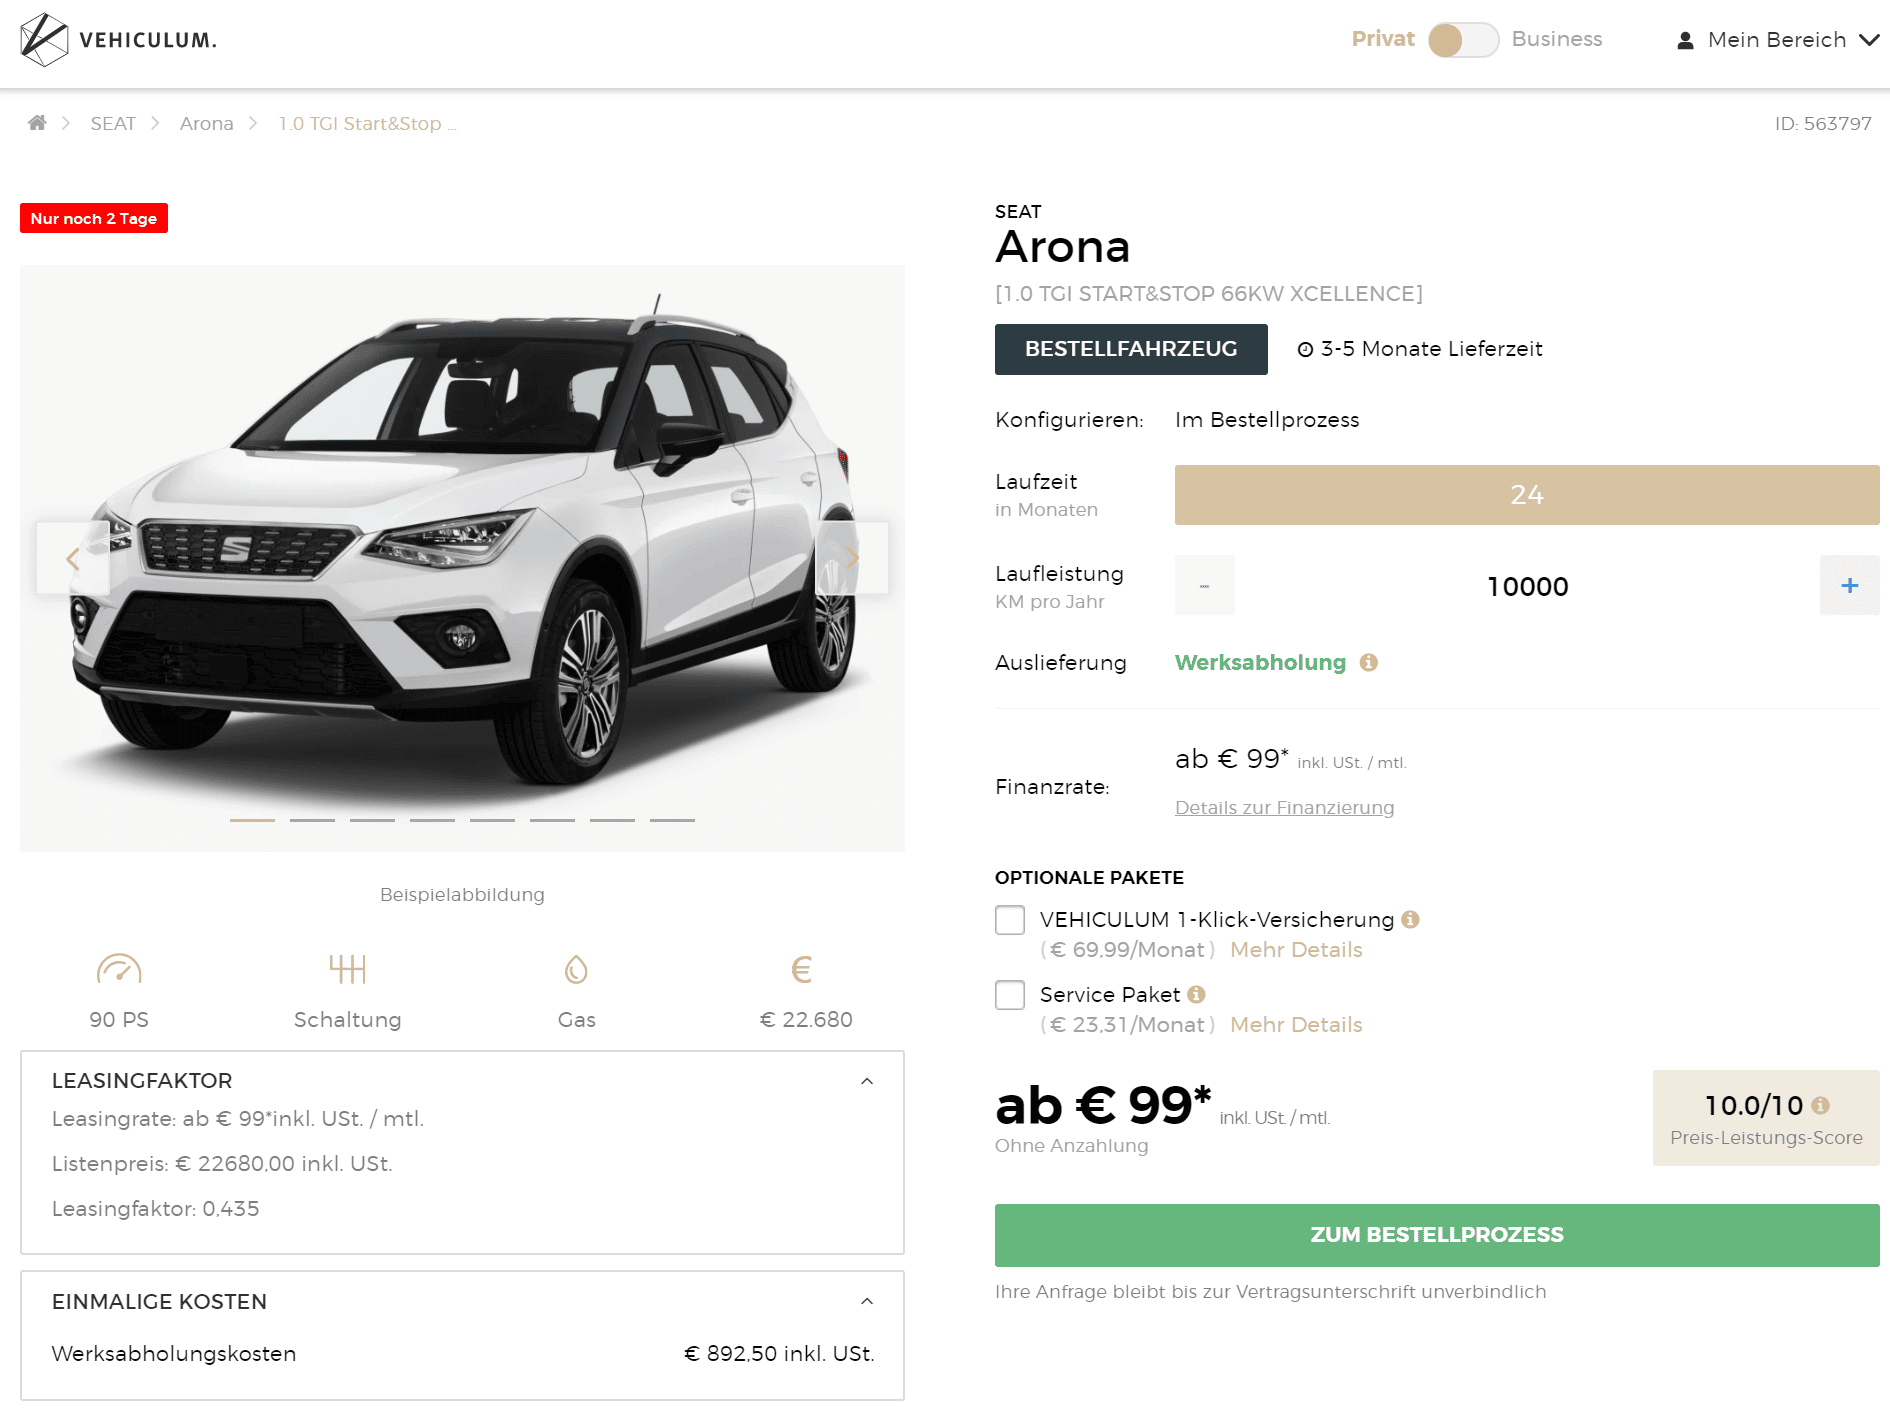
Task: Go to Arona breadcrumb item
Action: tap(206, 123)
